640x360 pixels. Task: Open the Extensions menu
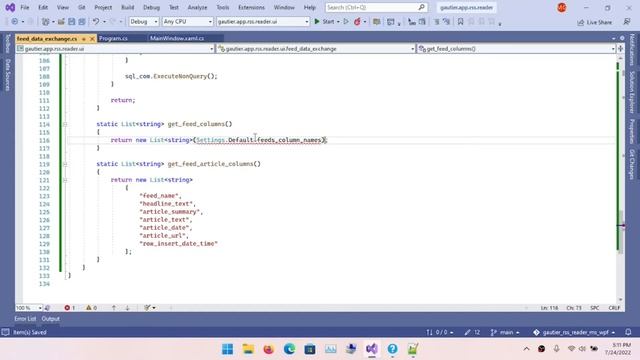(x=251, y=7)
